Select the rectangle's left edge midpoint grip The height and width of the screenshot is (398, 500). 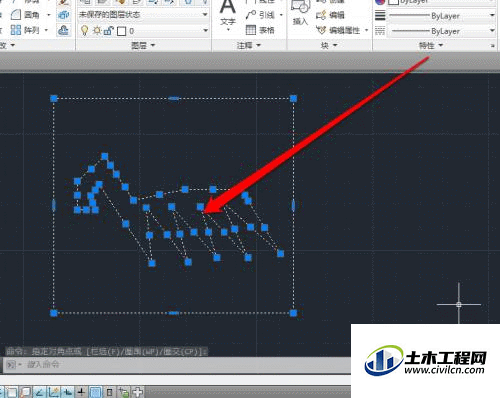click(54, 206)
